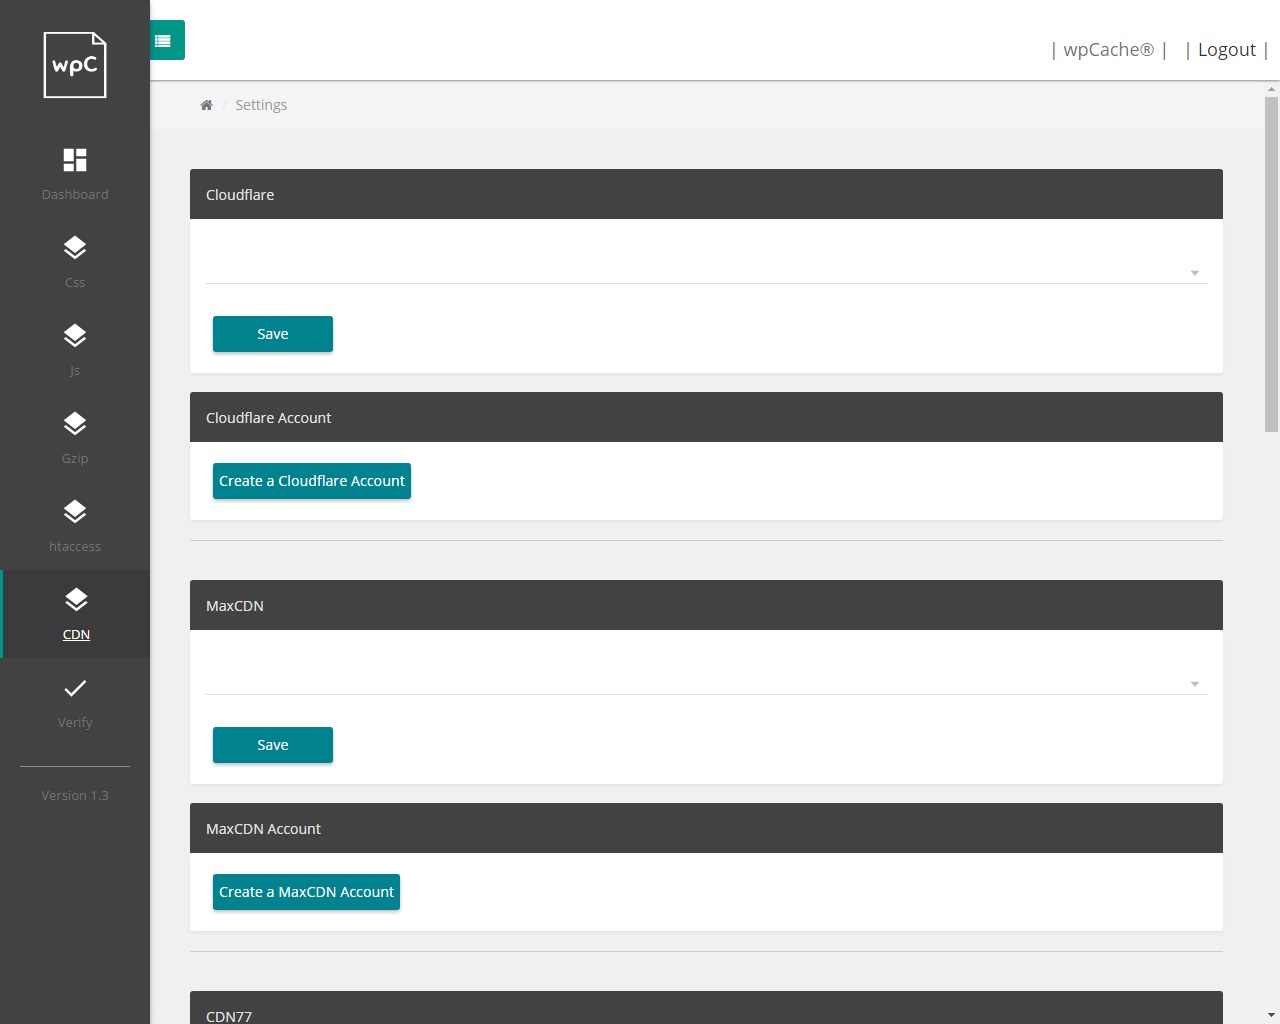This screenshot has width=1280, height=1024.
Task: Click the MaxCDN Account panel header
Action: (x=706, y=828)
